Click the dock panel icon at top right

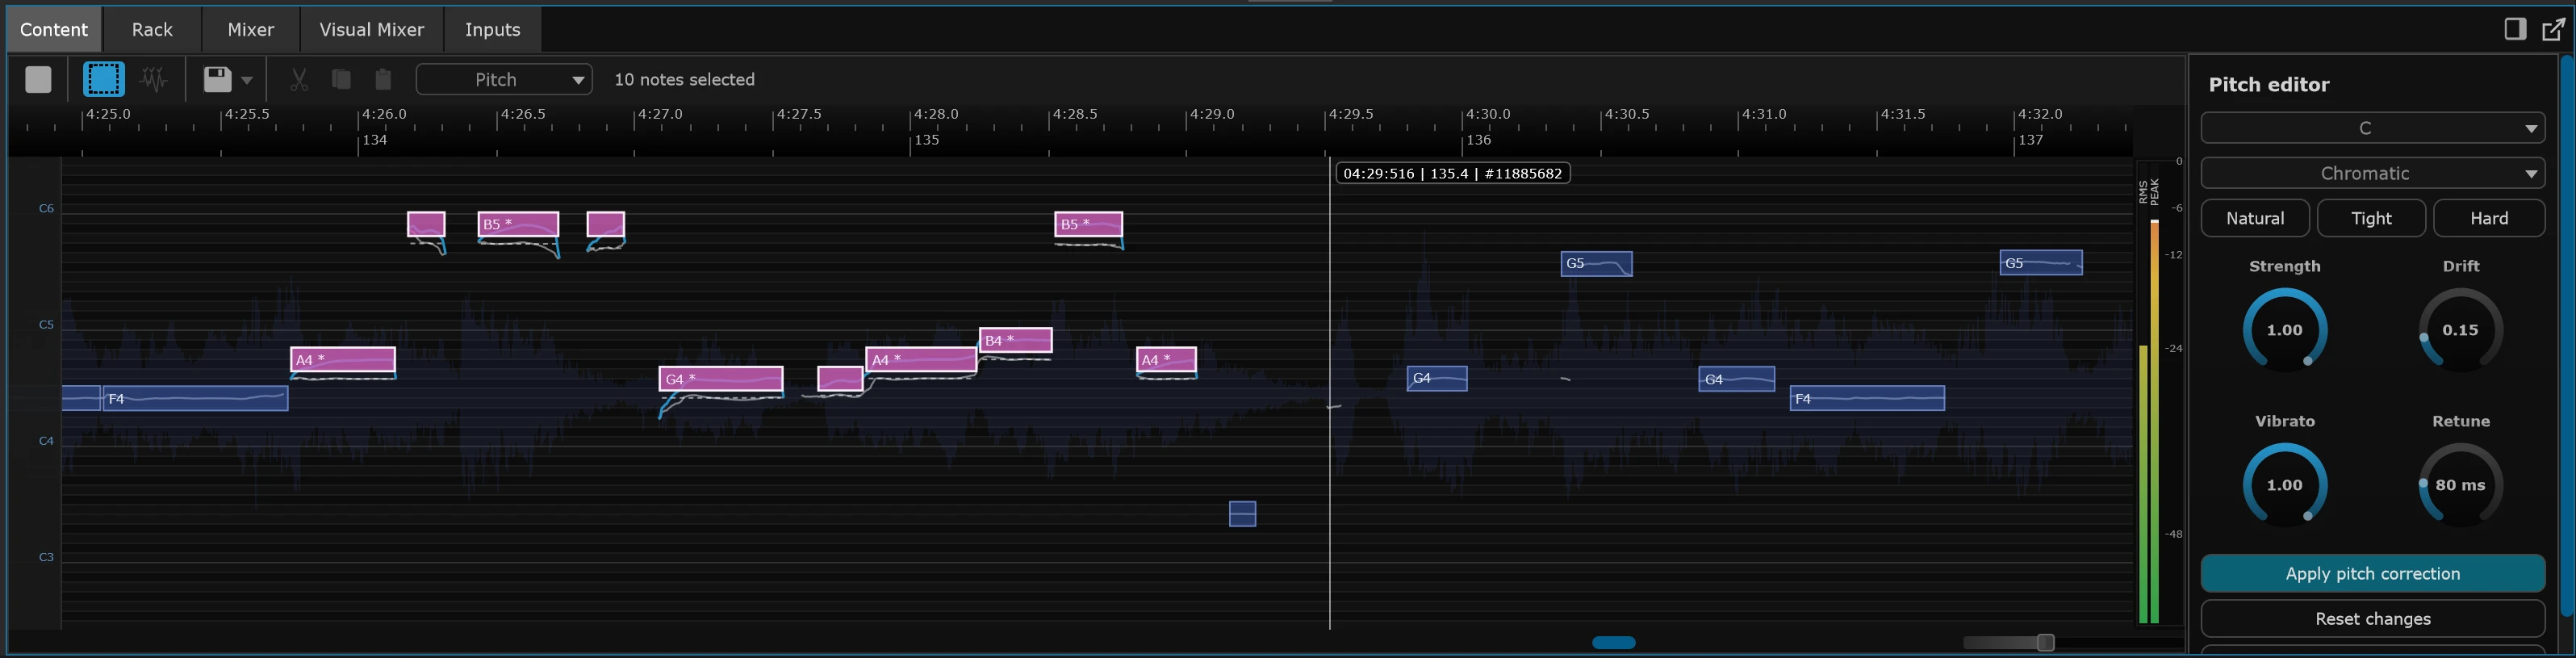click(x=2515, y=29)
